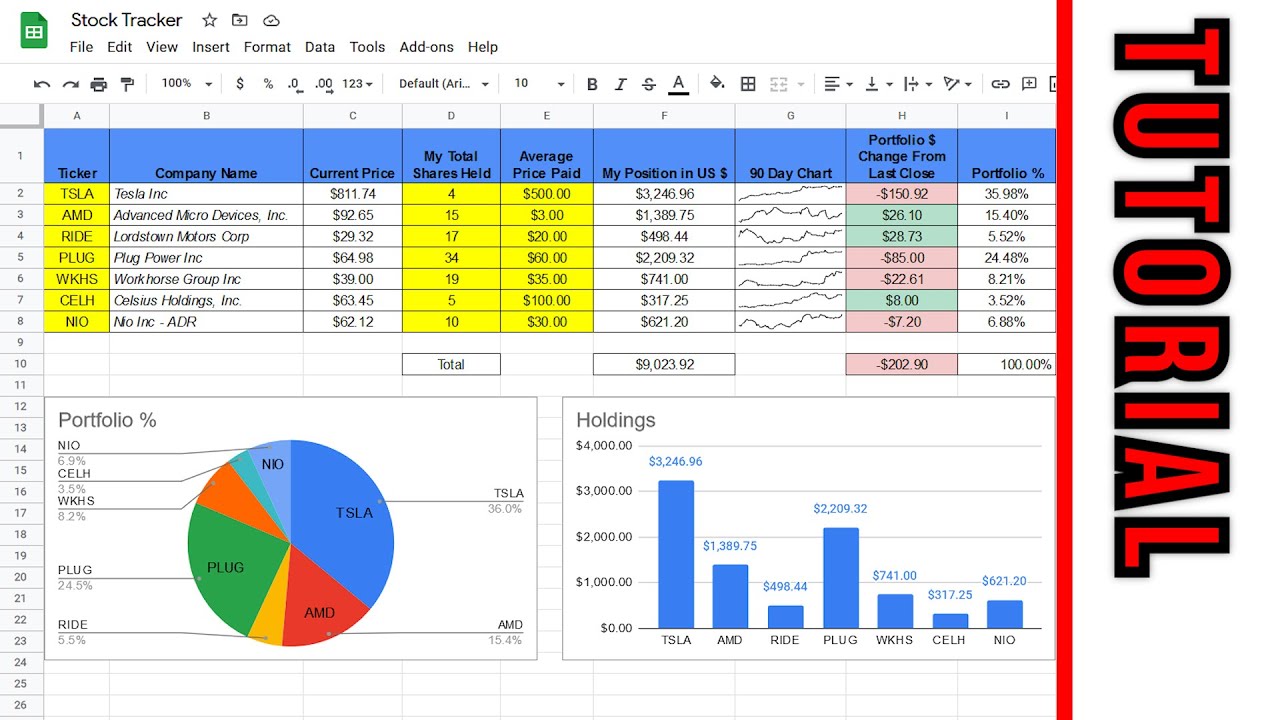Select the $9,023.92 total cell

click(x=664, y=364)
